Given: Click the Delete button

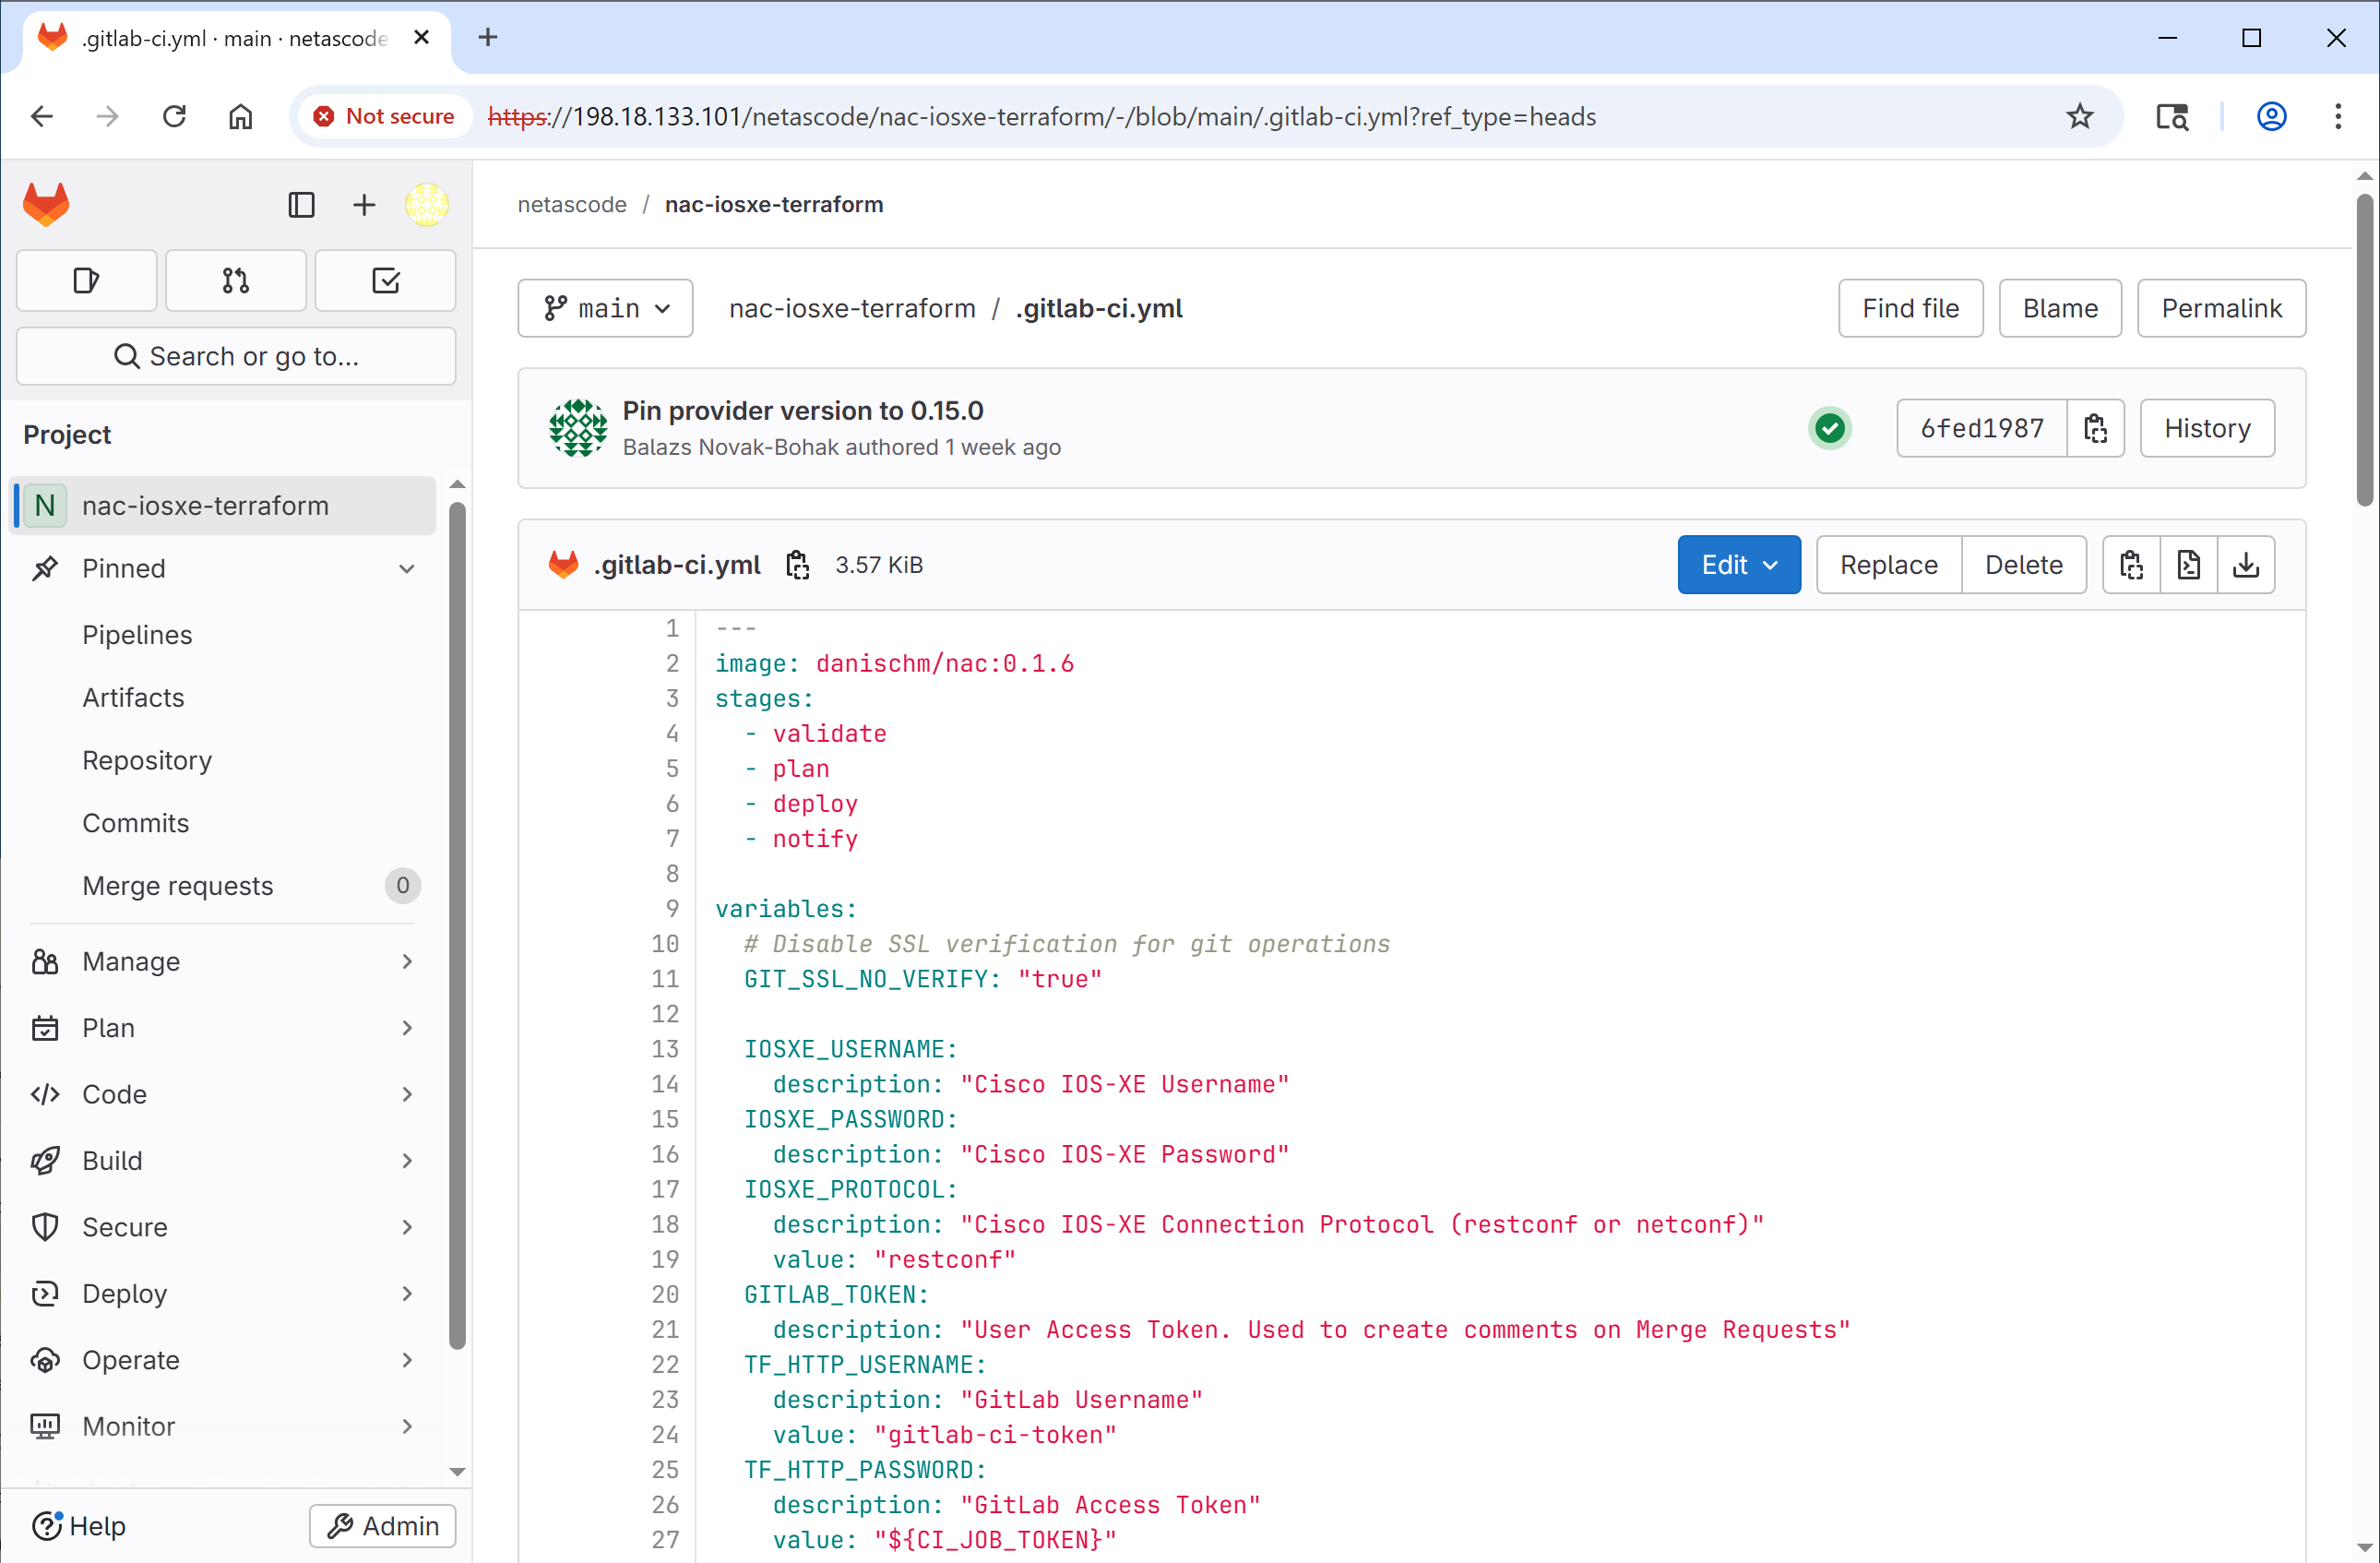Looking at the screenshot, I should click(2024, 565).
